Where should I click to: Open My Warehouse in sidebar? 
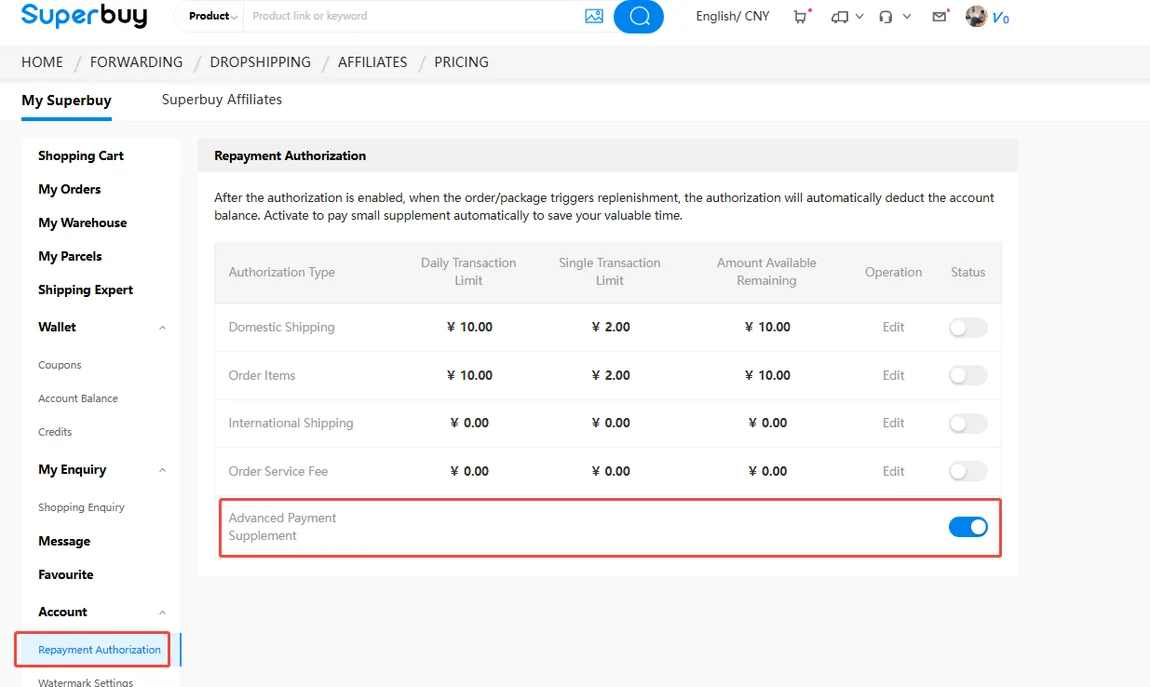82,223
